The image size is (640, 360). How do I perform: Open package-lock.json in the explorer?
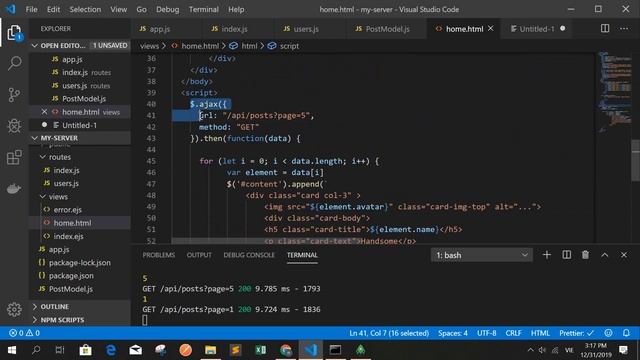click(x=80, y=263)
